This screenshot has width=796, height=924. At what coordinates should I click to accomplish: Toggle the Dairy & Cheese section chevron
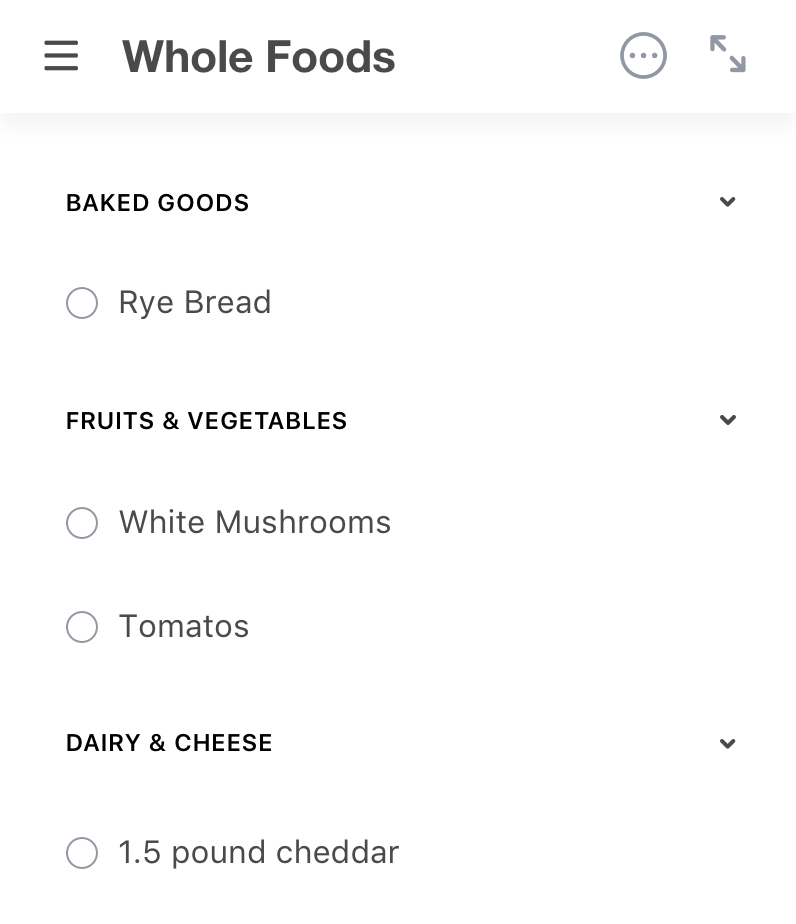[x=727, y=743]
